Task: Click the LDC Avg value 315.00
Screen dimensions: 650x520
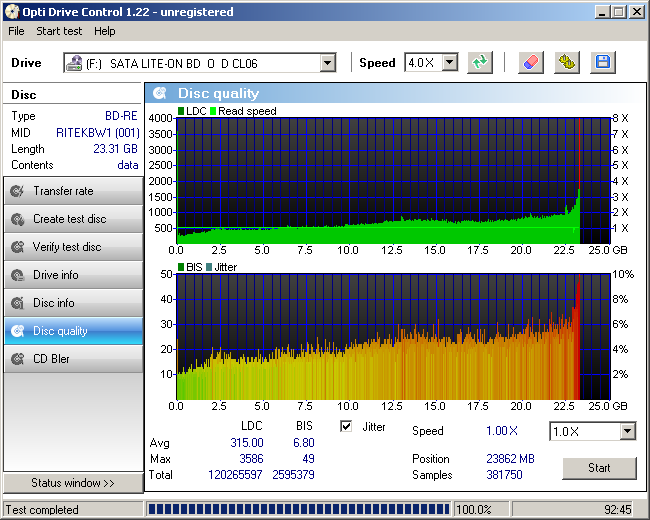Action: coord(247,442)
